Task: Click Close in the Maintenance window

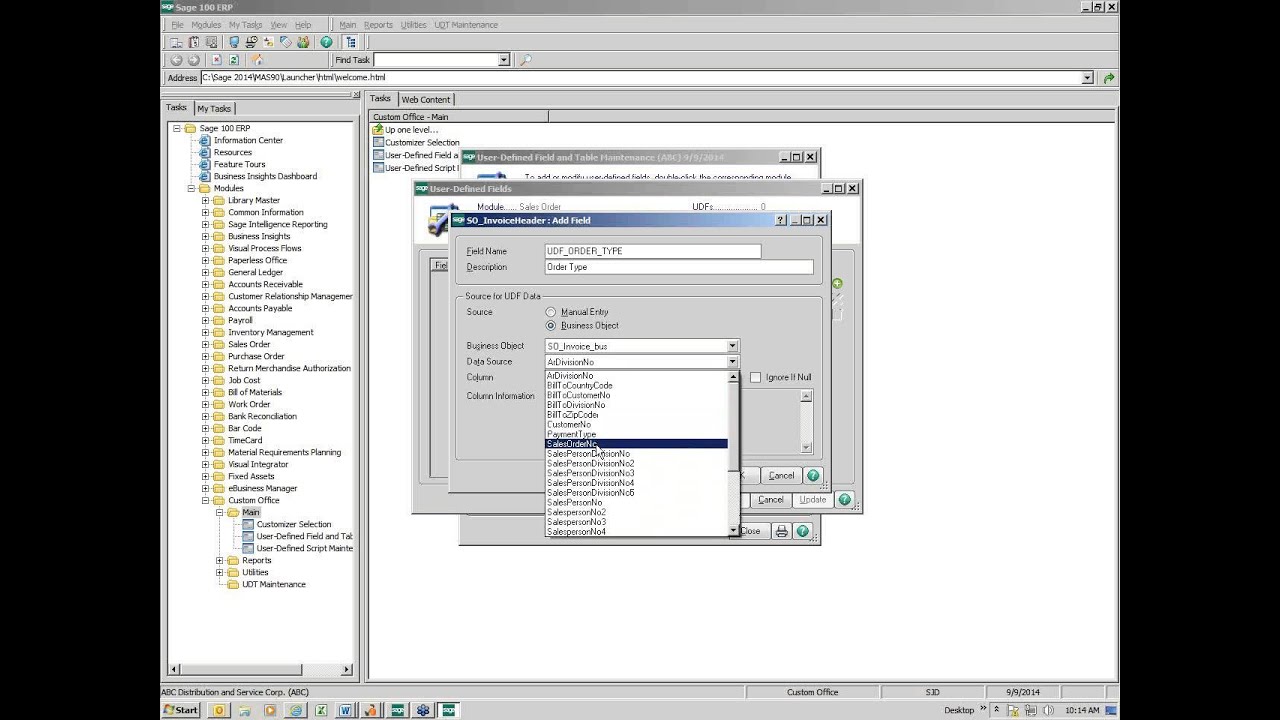Action: click(750, 531)
